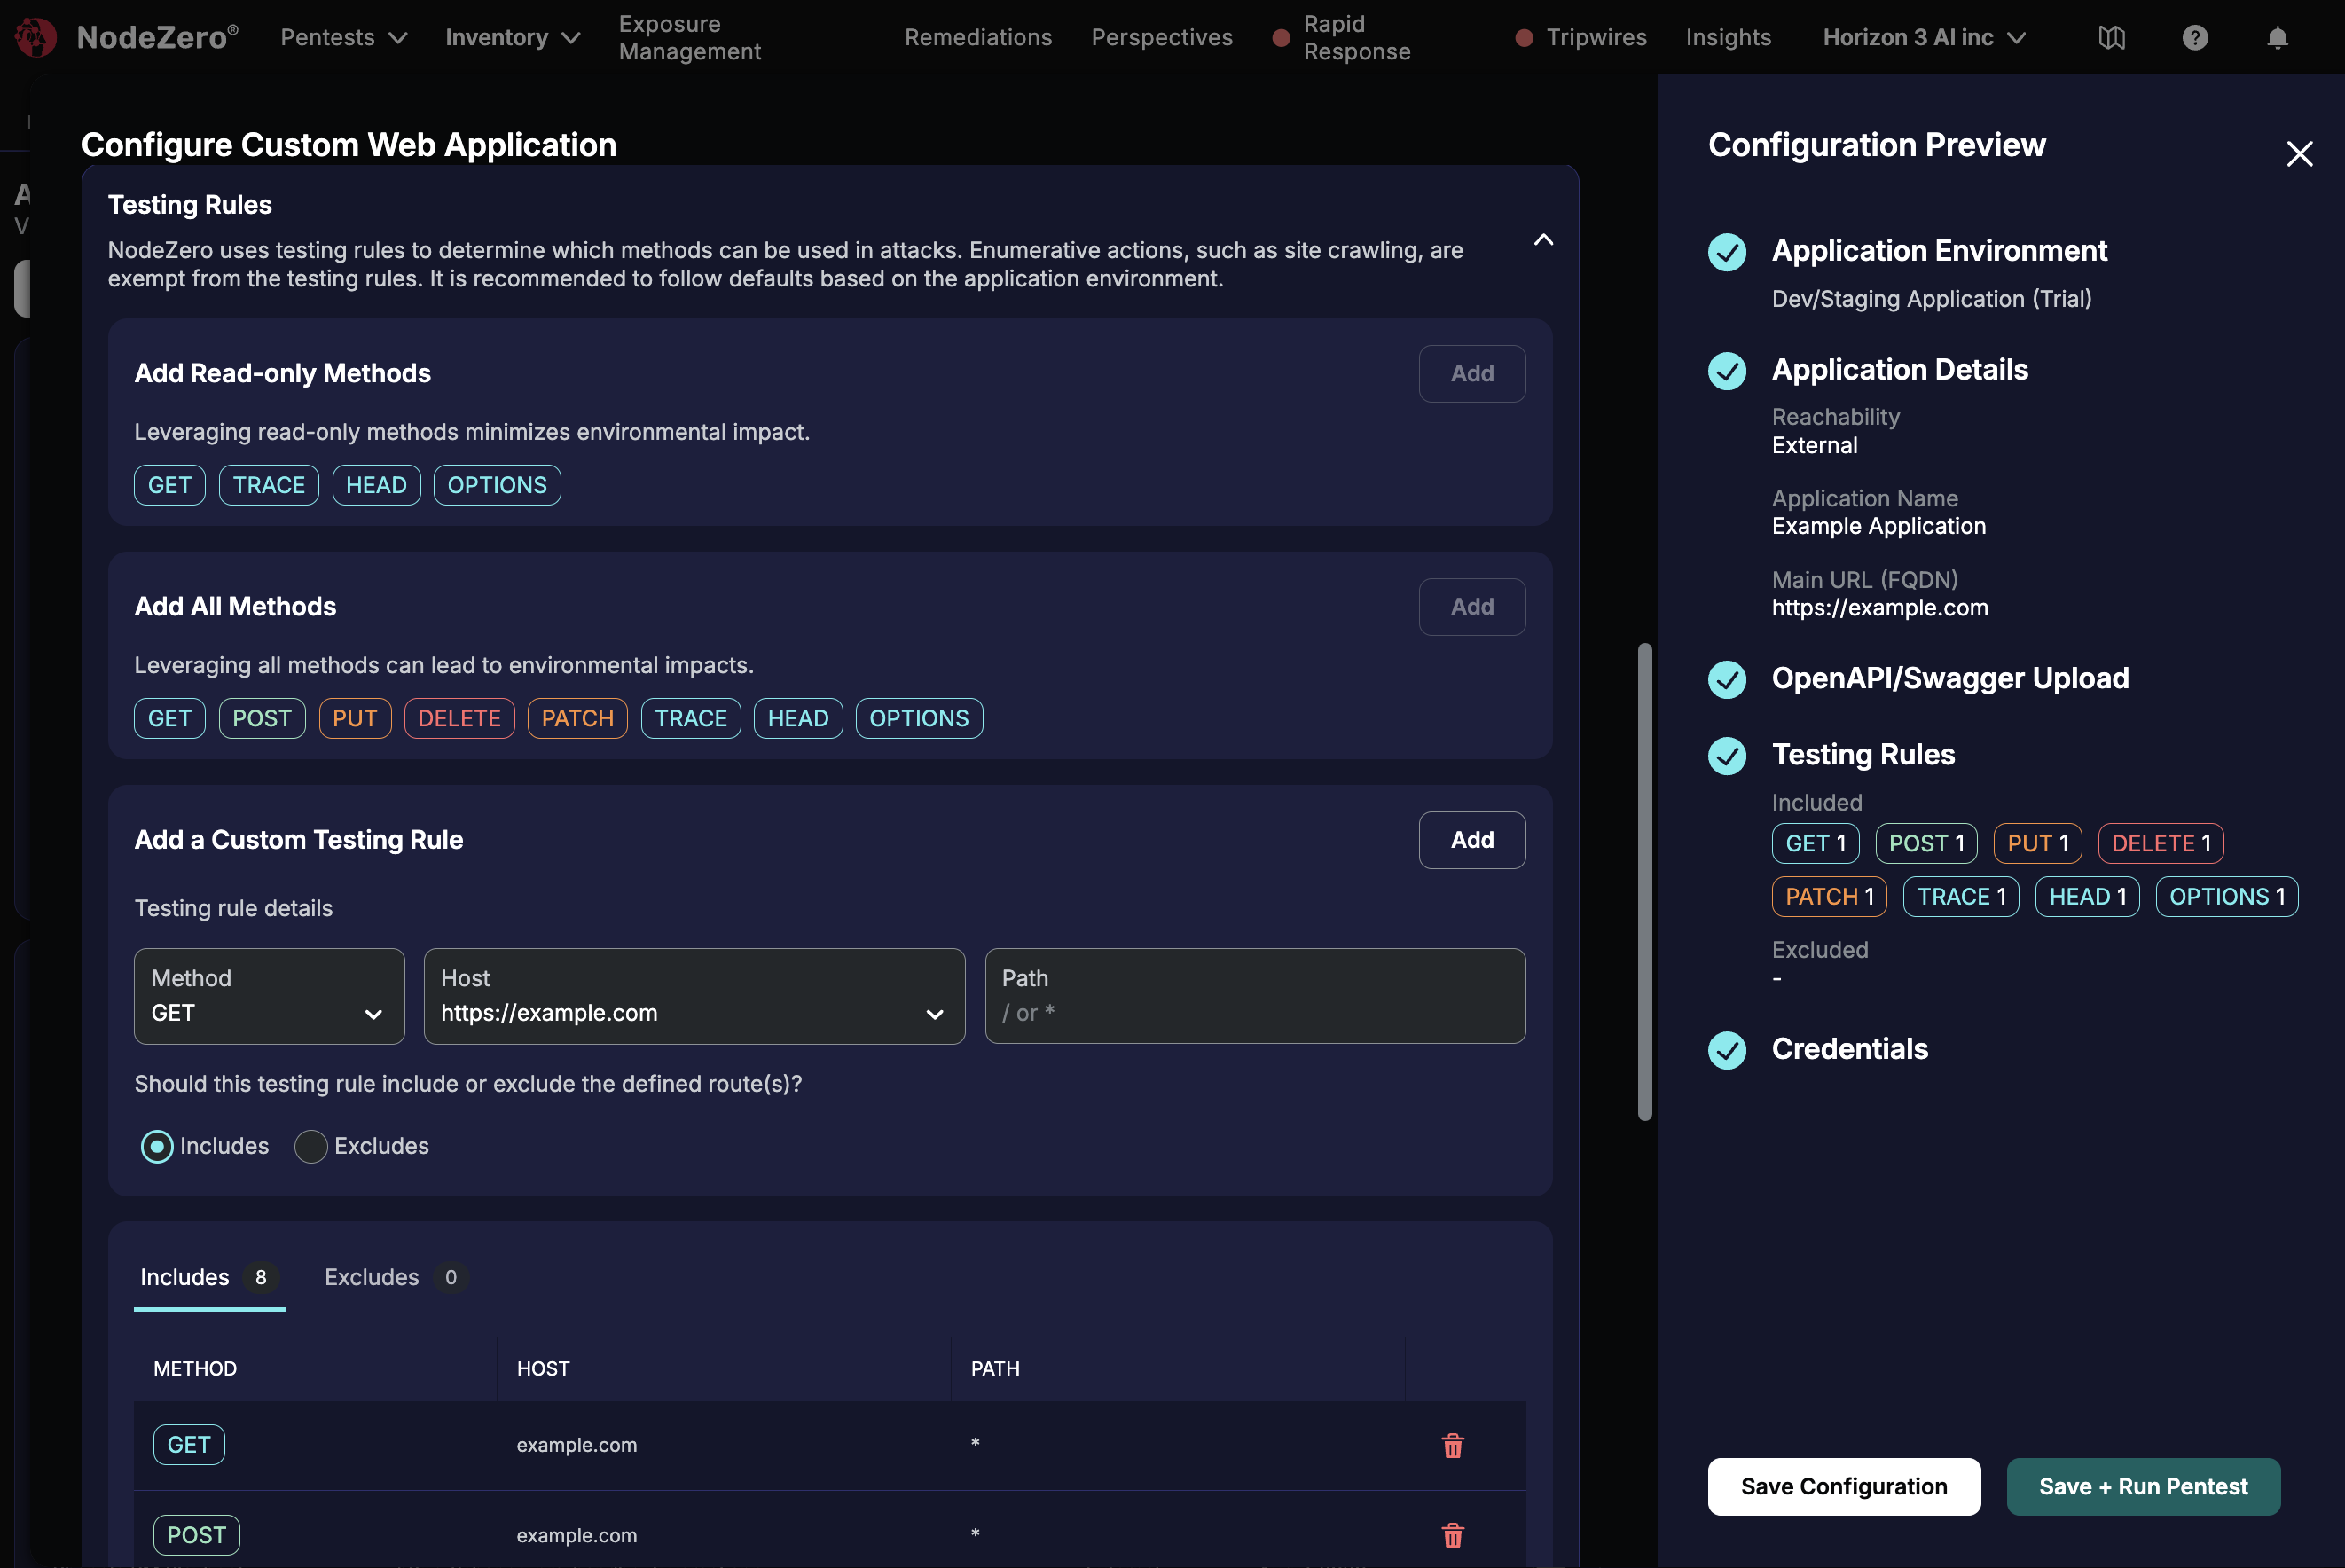Open the Horizon 3 AI inc account dropdown
2345x1568 pixels.
1924,37
